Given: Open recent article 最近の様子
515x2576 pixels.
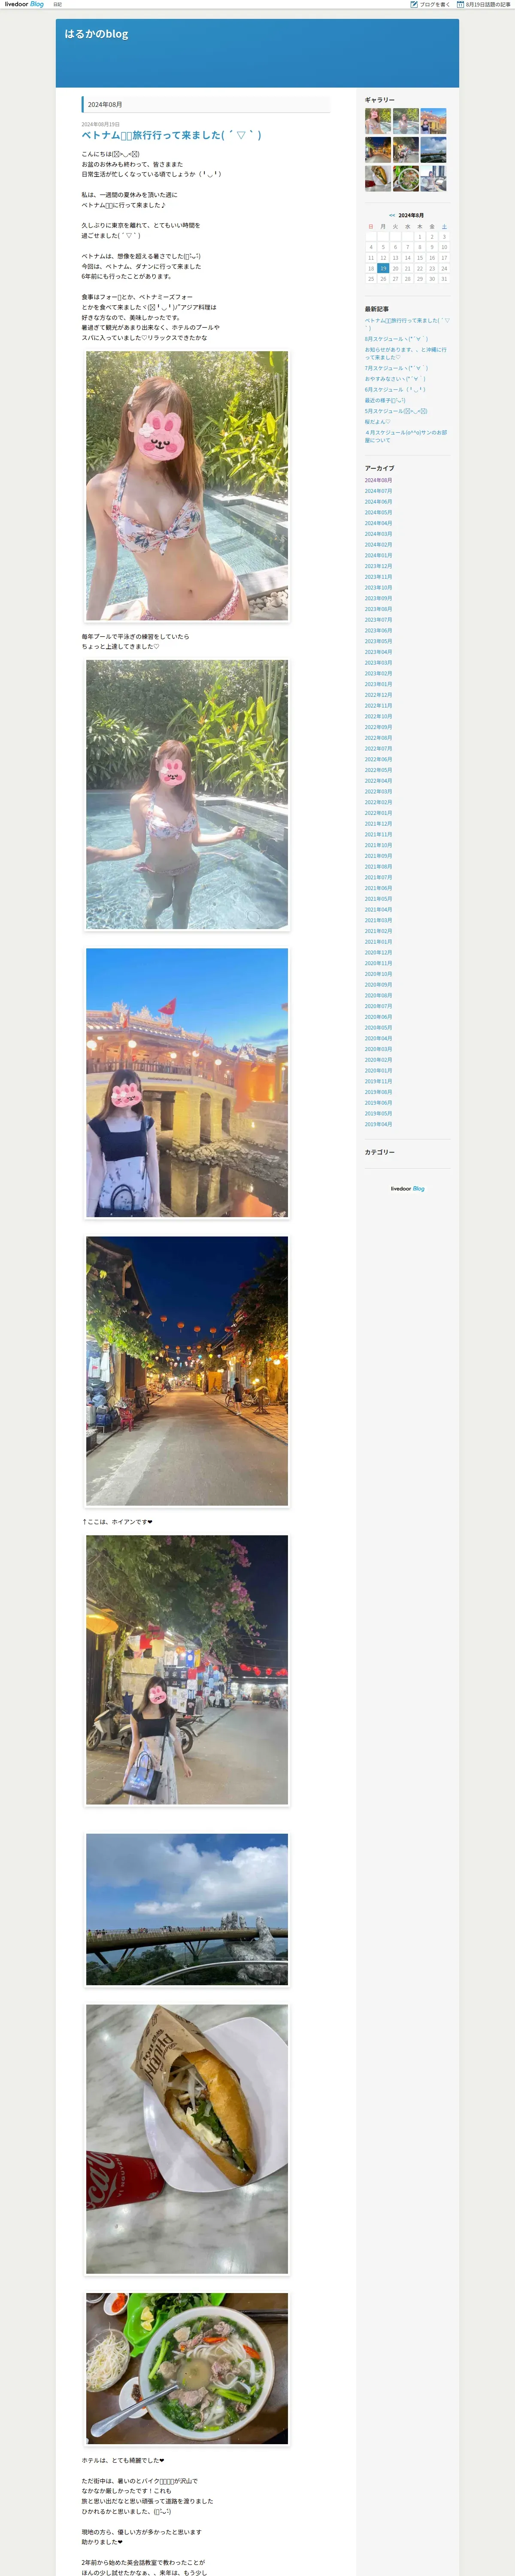Looking at the screenshot, I should (x=385, y=400).
